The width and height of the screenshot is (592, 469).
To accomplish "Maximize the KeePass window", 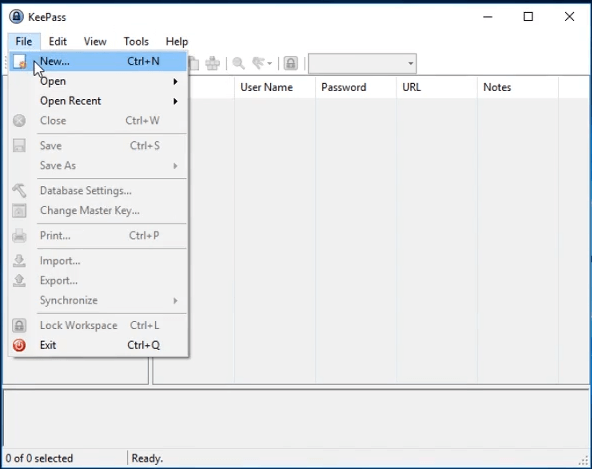I will coord(528,17).
